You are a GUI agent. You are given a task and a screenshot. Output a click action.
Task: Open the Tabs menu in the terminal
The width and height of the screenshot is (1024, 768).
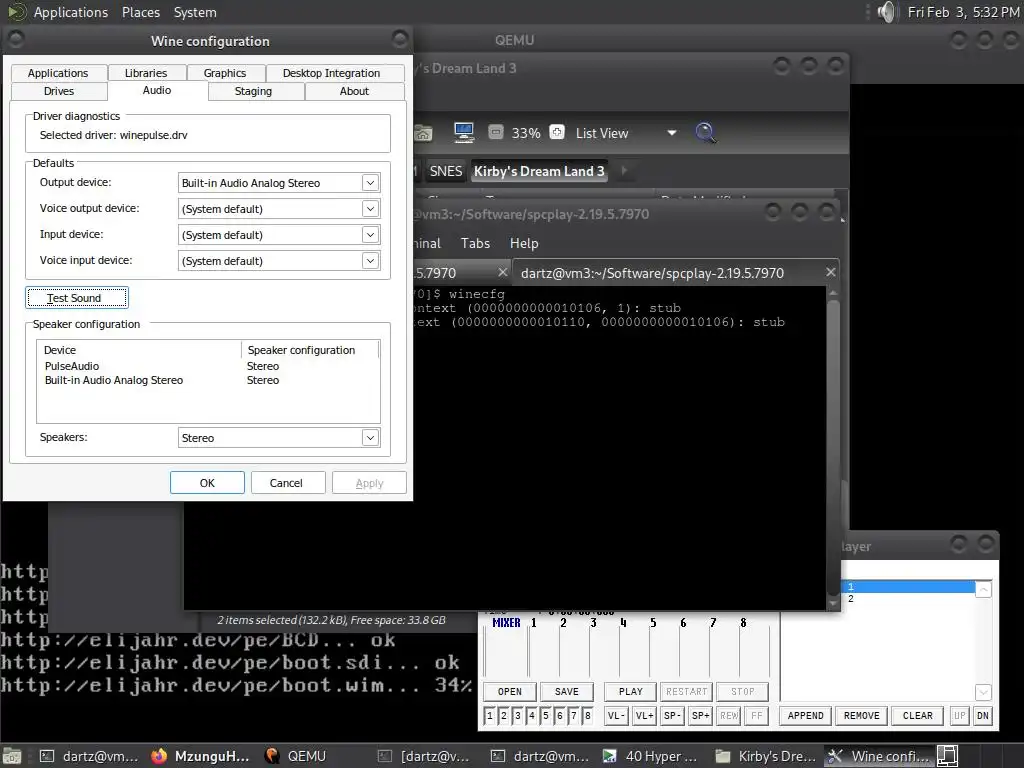[475, 243]
